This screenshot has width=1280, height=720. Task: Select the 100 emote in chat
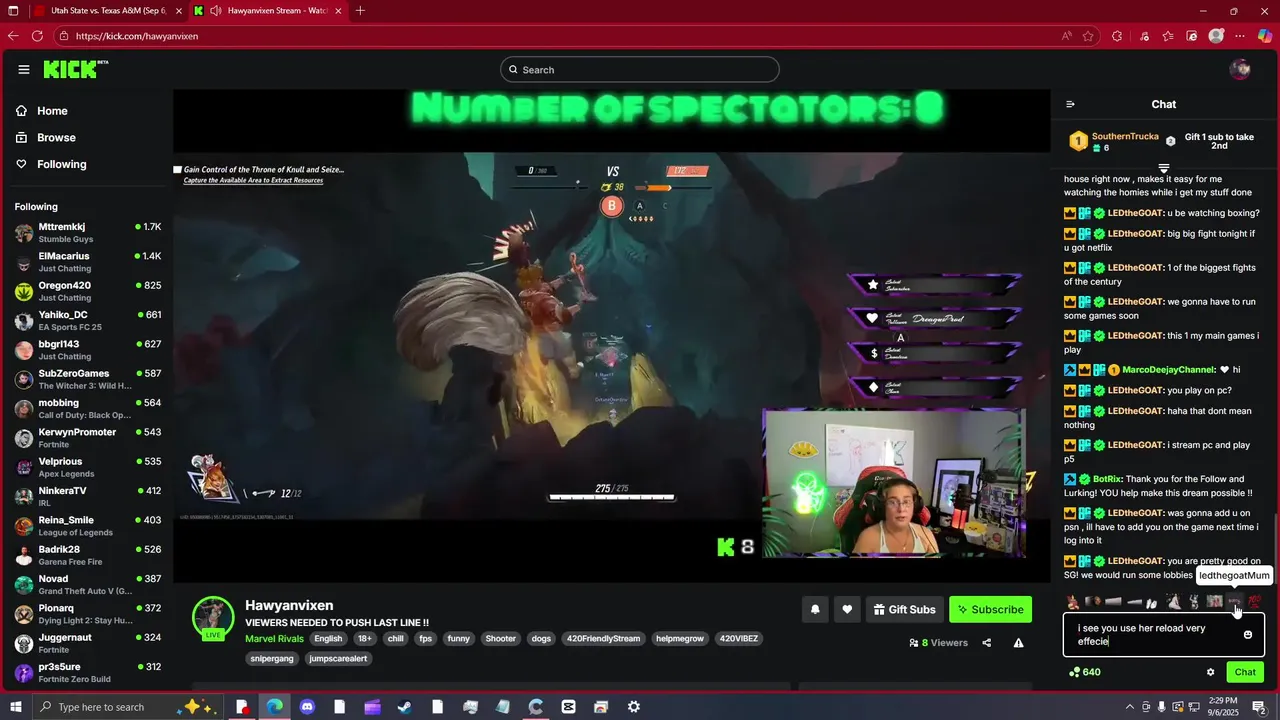tap(1255, 602)
